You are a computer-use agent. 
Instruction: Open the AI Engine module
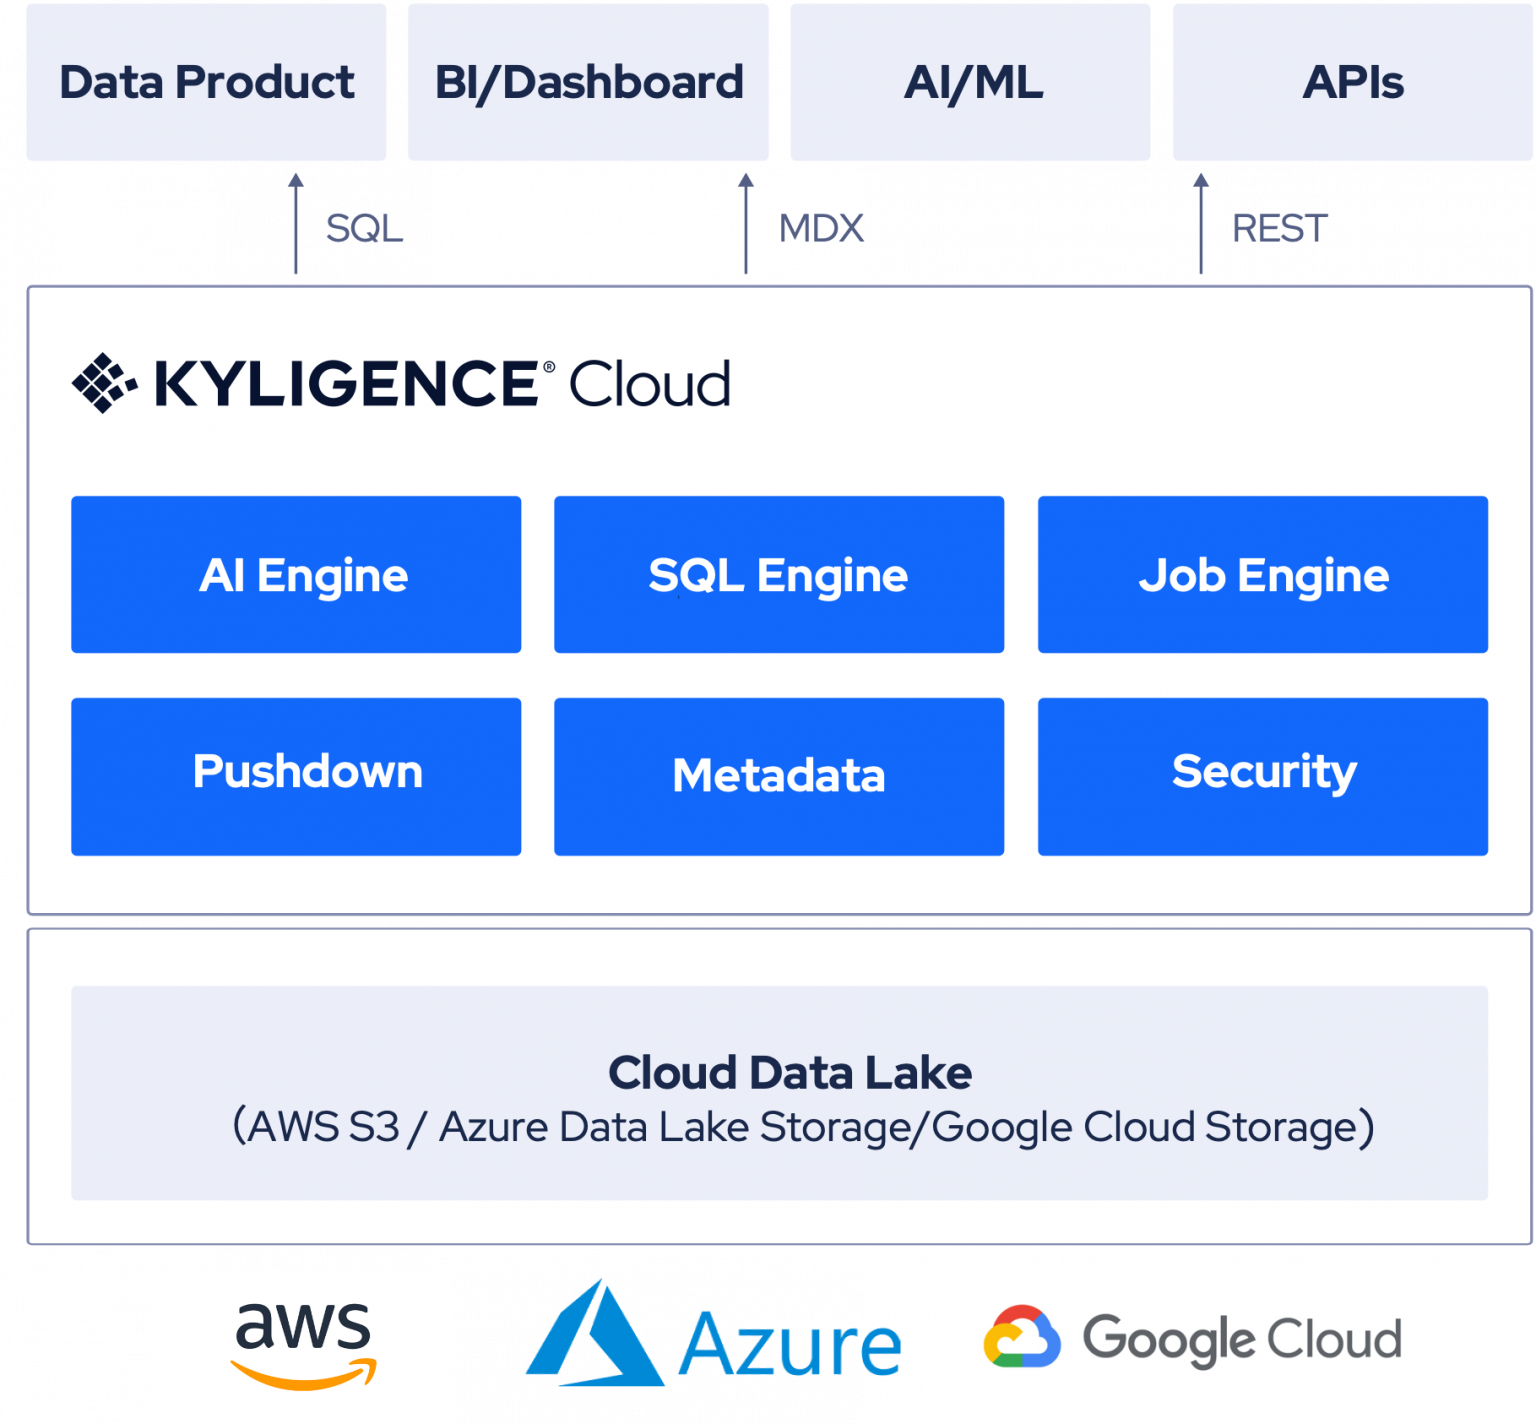[x=295, y=574]
